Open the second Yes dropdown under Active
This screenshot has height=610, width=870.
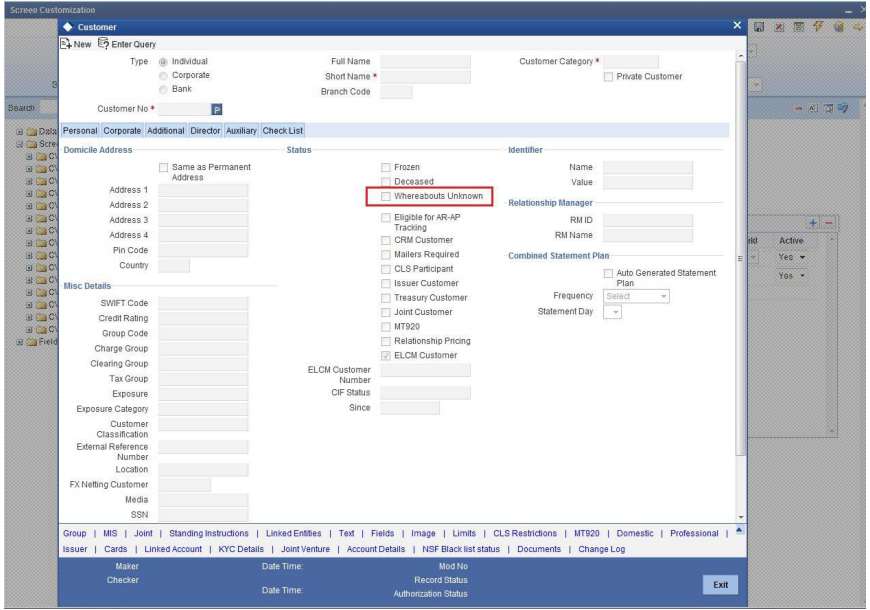pos(792,276)
